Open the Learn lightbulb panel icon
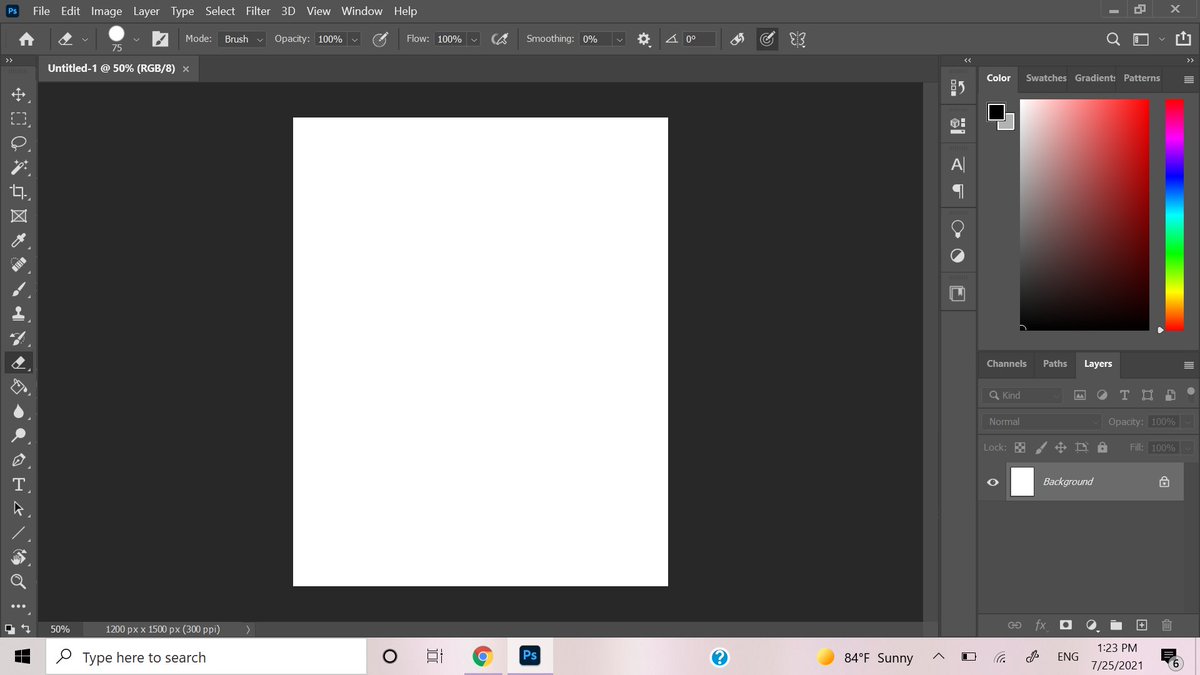The image size is (1200, 675). pos(958,229)
